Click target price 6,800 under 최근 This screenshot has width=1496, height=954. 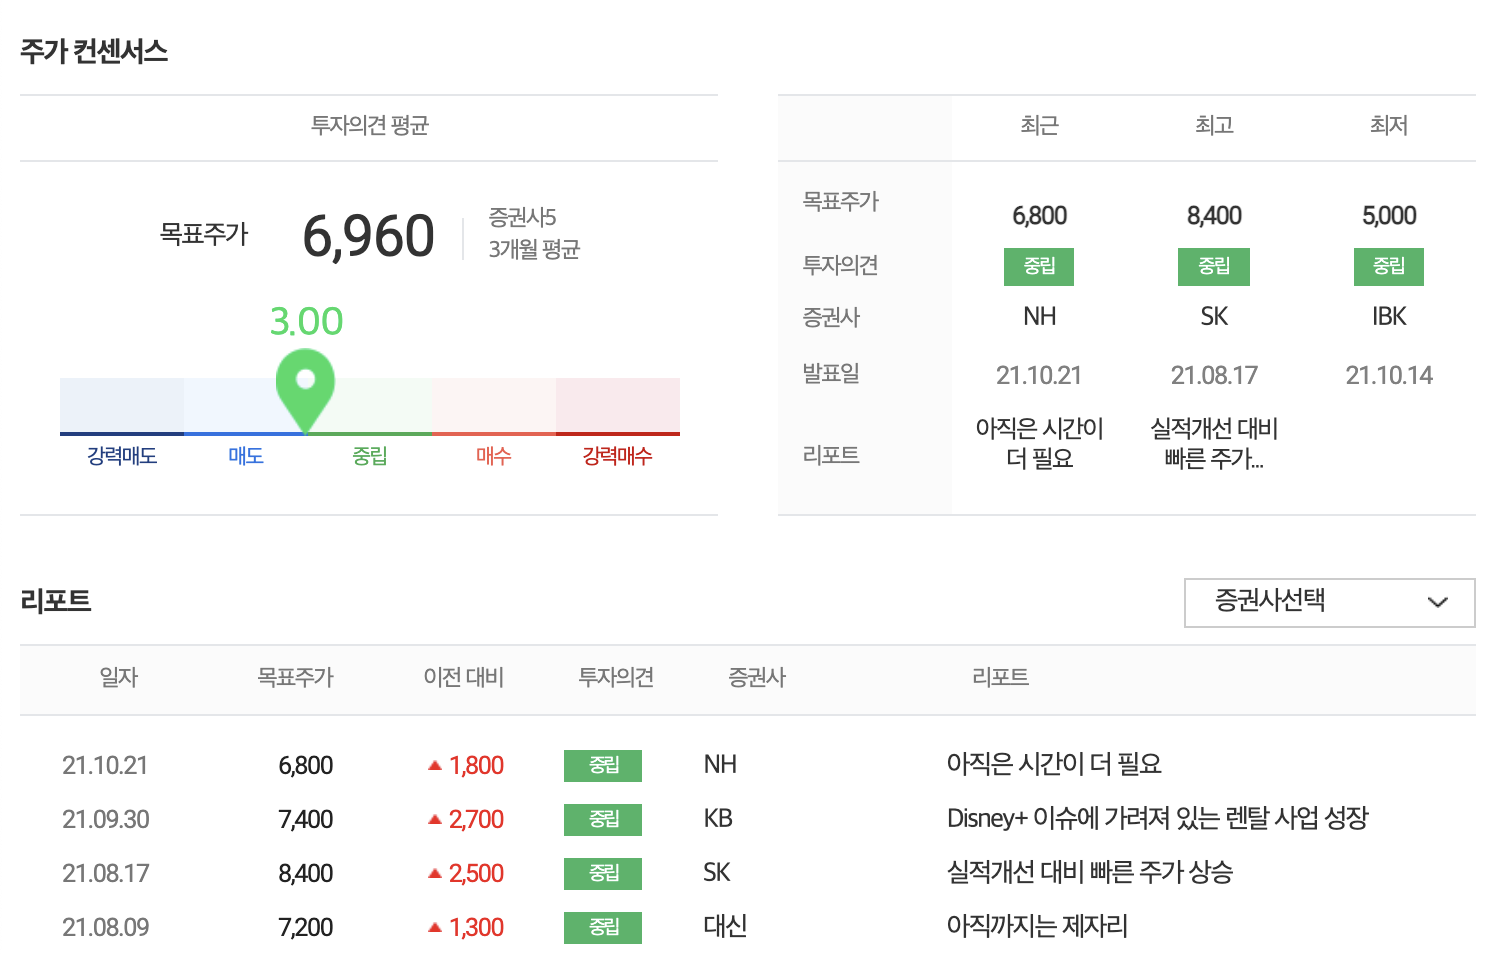click(1039, 216)
